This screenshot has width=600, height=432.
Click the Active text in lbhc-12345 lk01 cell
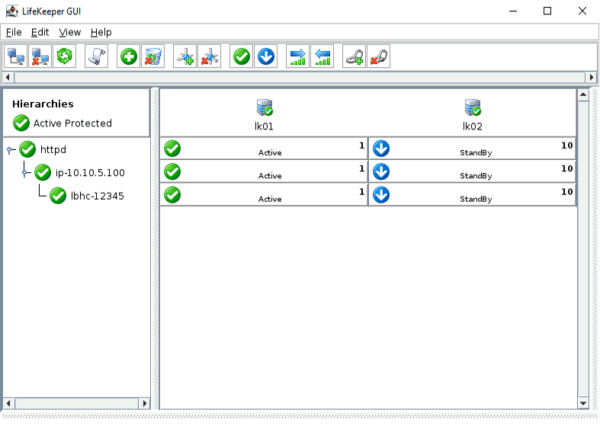coord(270,199)
